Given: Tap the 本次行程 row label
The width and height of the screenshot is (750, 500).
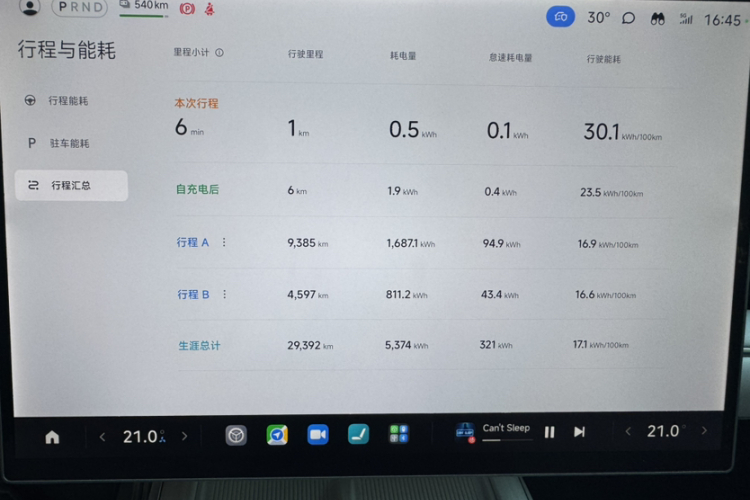Looking at the screenshot, I should [196, 103].
